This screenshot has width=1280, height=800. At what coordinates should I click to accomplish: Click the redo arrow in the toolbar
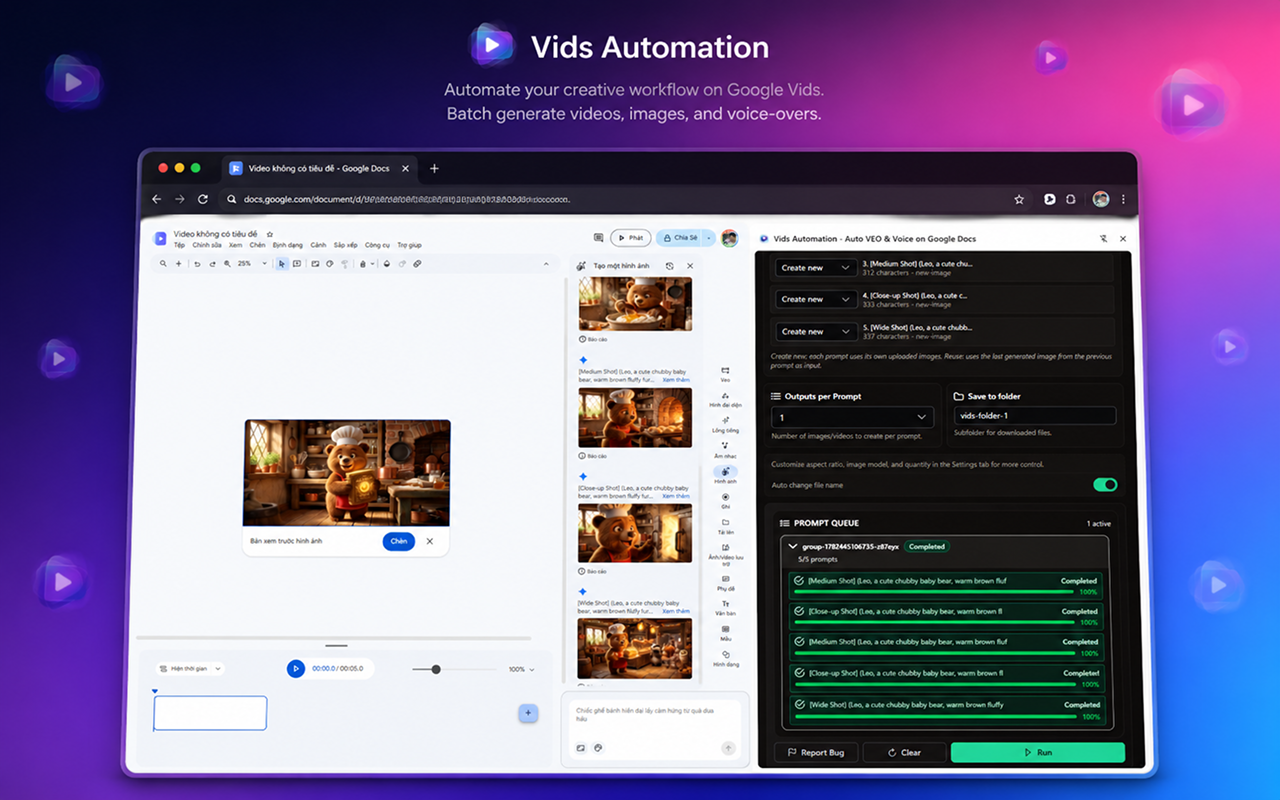(x=212, y=264)
